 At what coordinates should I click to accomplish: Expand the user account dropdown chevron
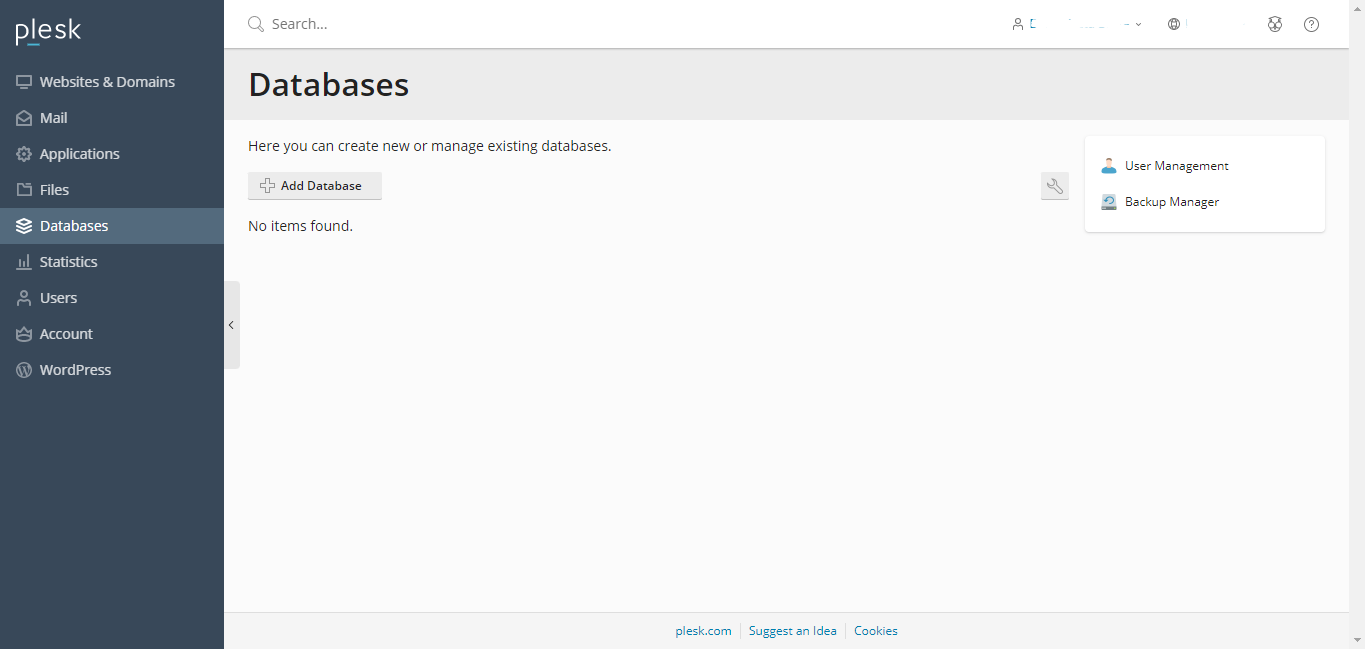point(1138,24)
